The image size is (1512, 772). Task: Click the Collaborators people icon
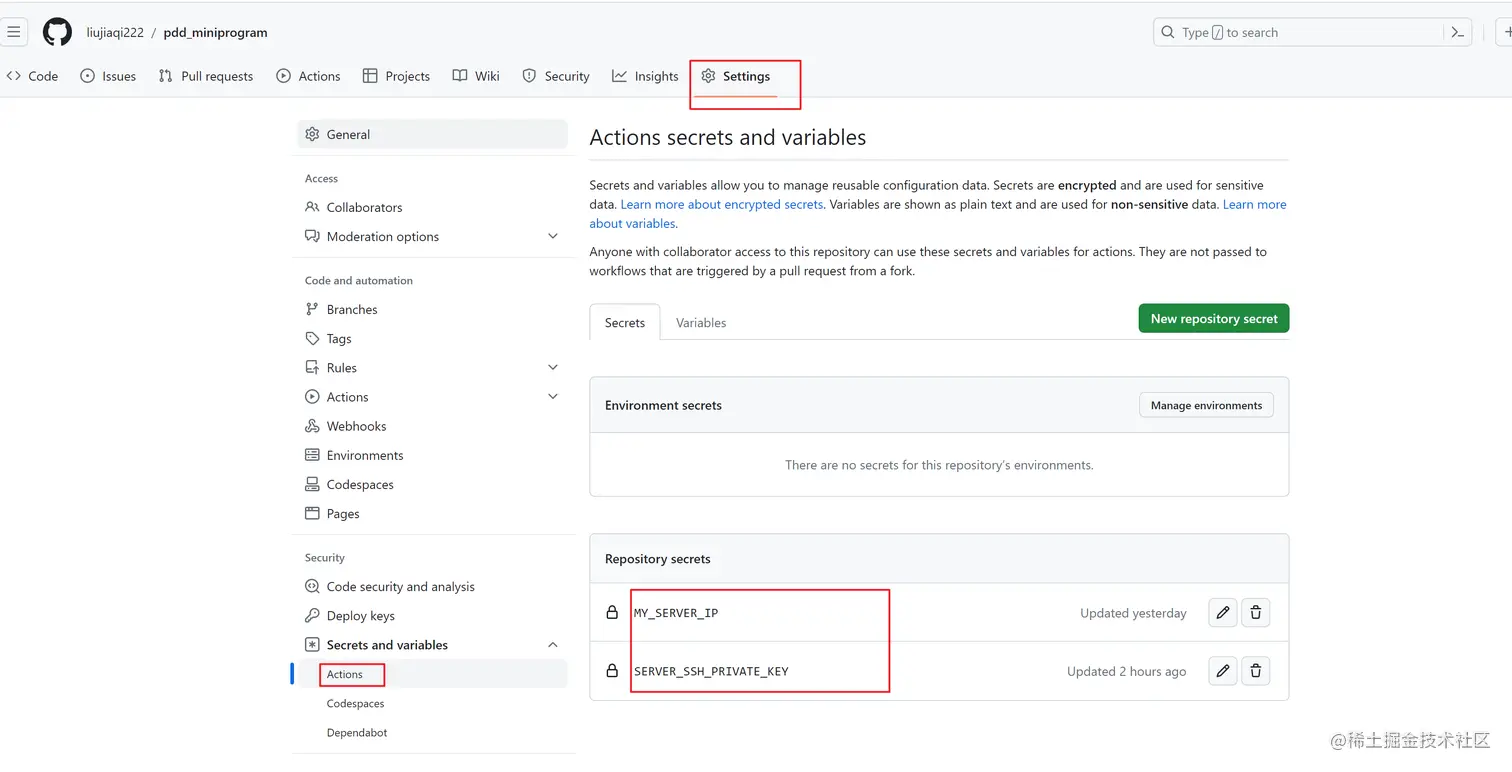[x=312, y=207]
